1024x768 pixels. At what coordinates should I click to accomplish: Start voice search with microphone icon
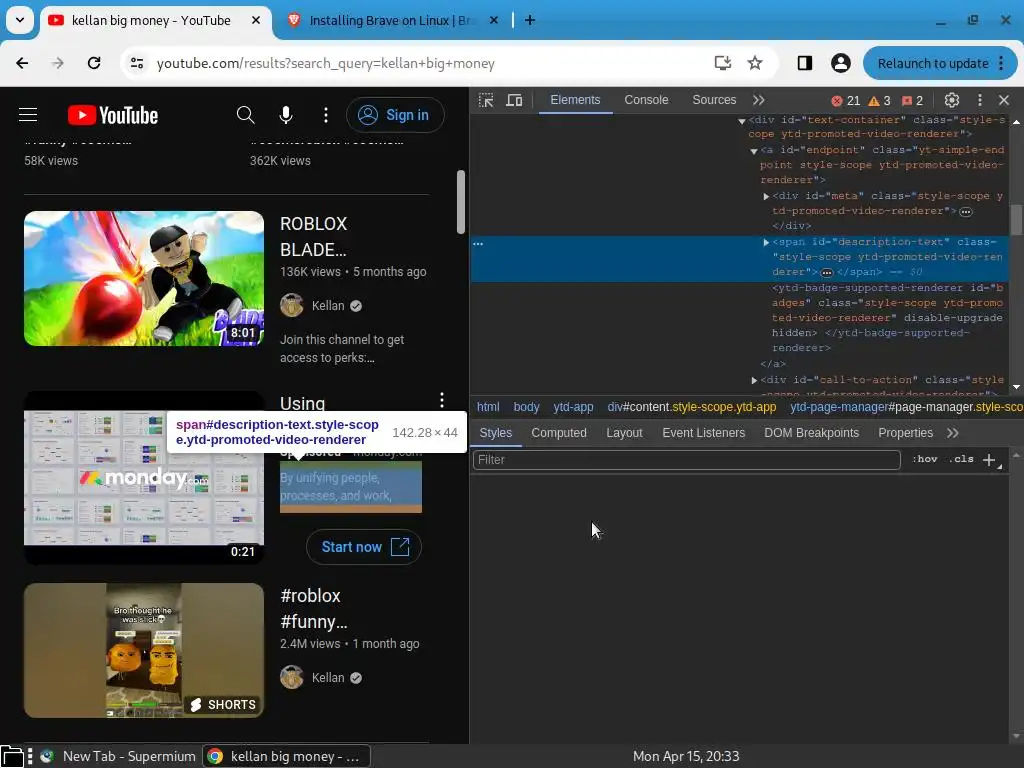(x=285, y=115)
